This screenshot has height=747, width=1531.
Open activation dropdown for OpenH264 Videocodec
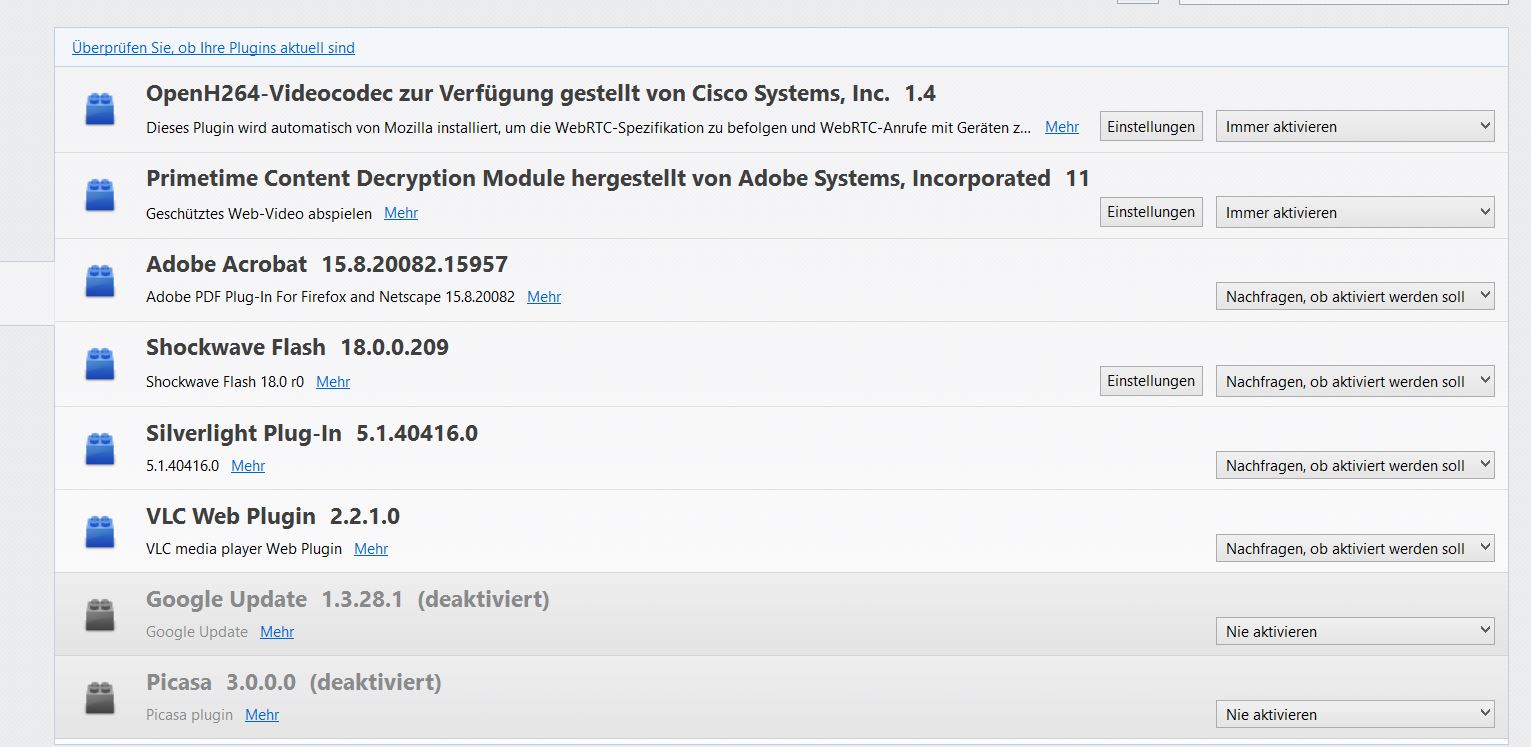click(x=1354, y=127)
